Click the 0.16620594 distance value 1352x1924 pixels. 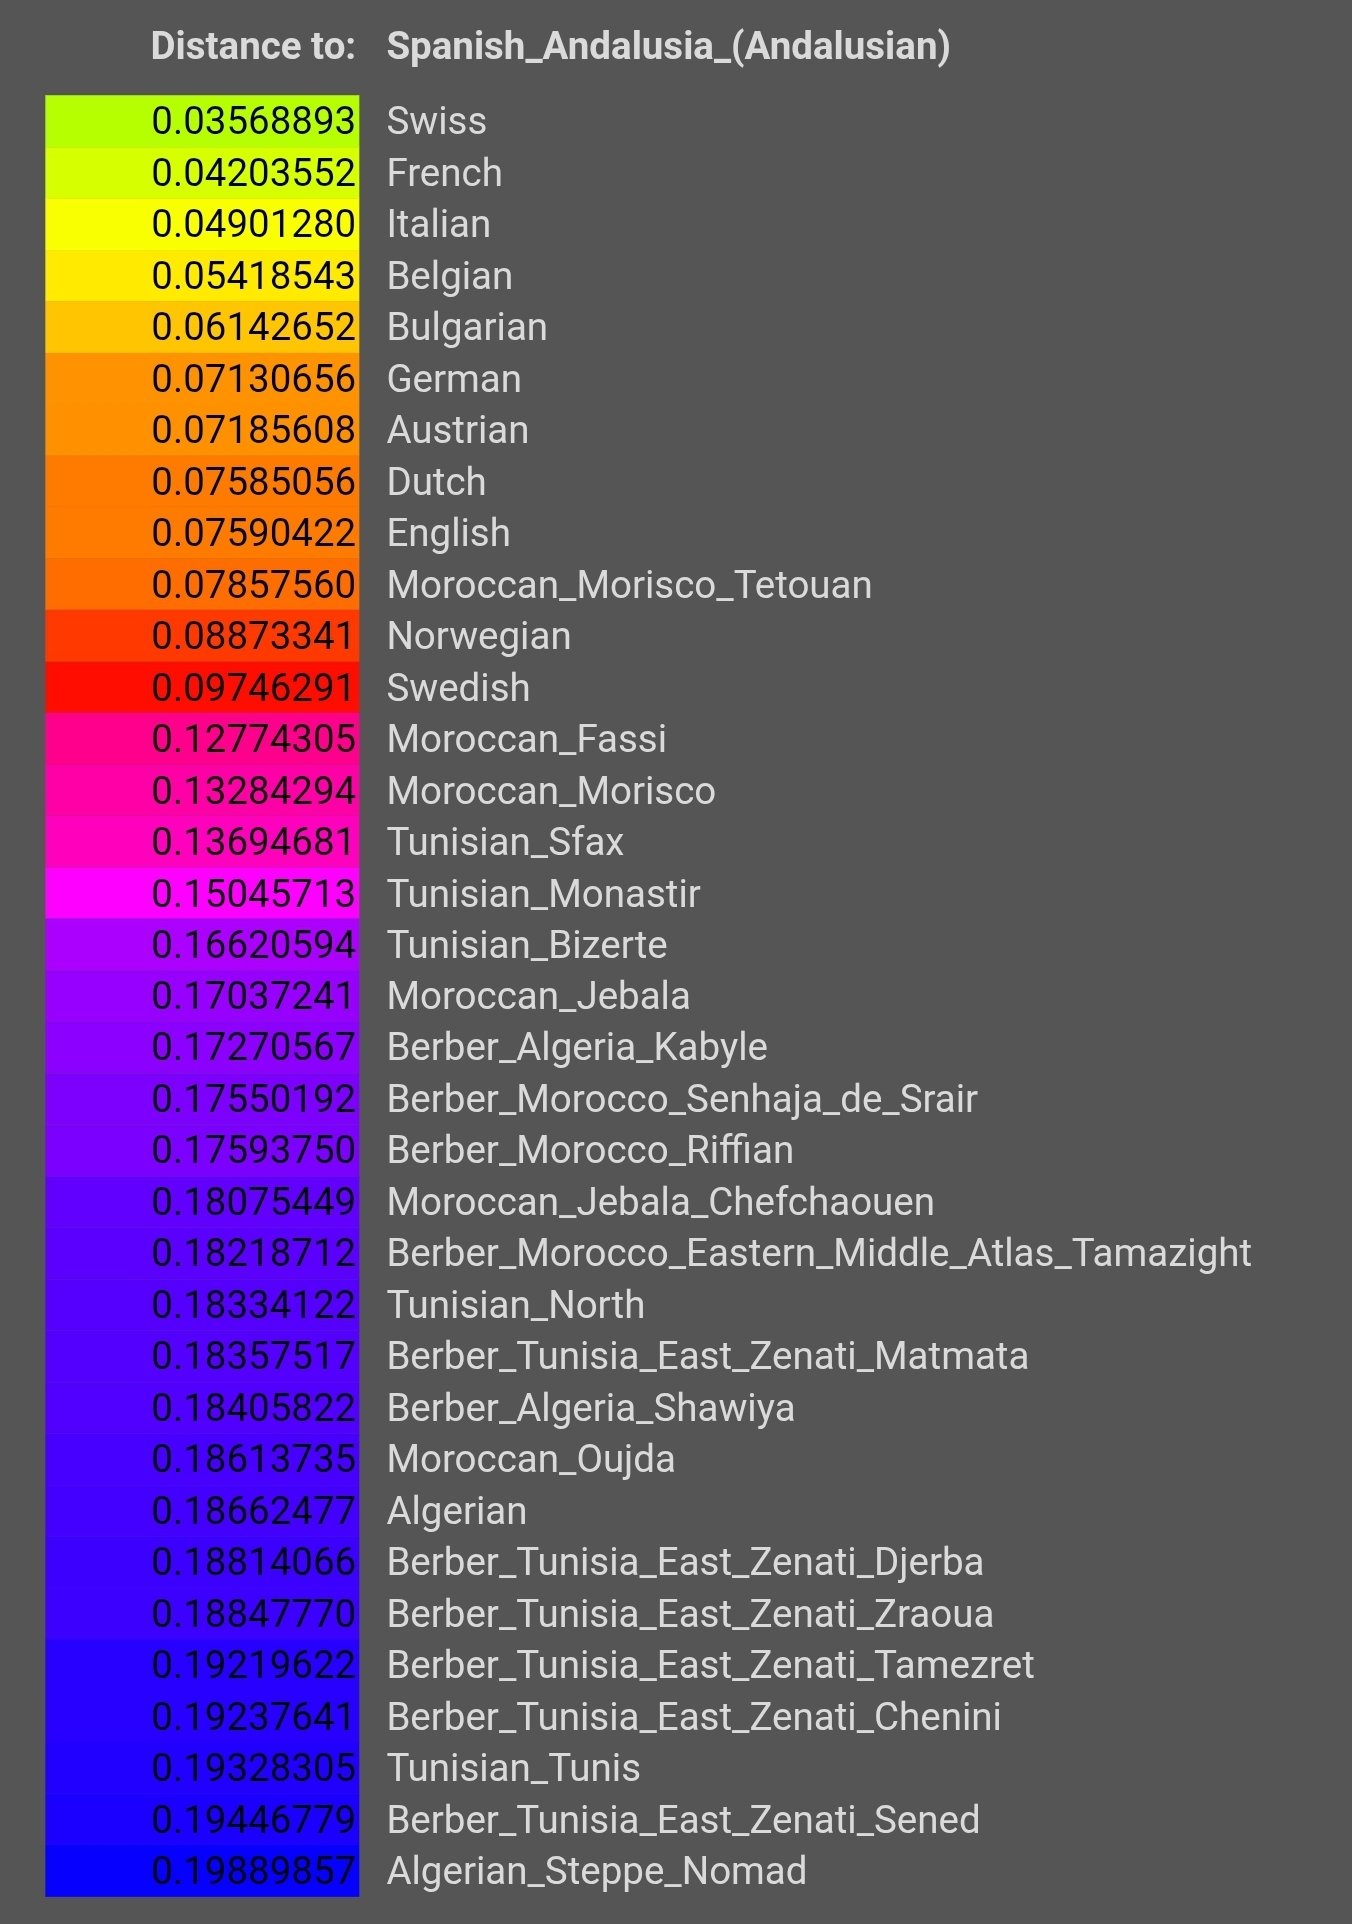pyautogui.click(x=253, y=945)
